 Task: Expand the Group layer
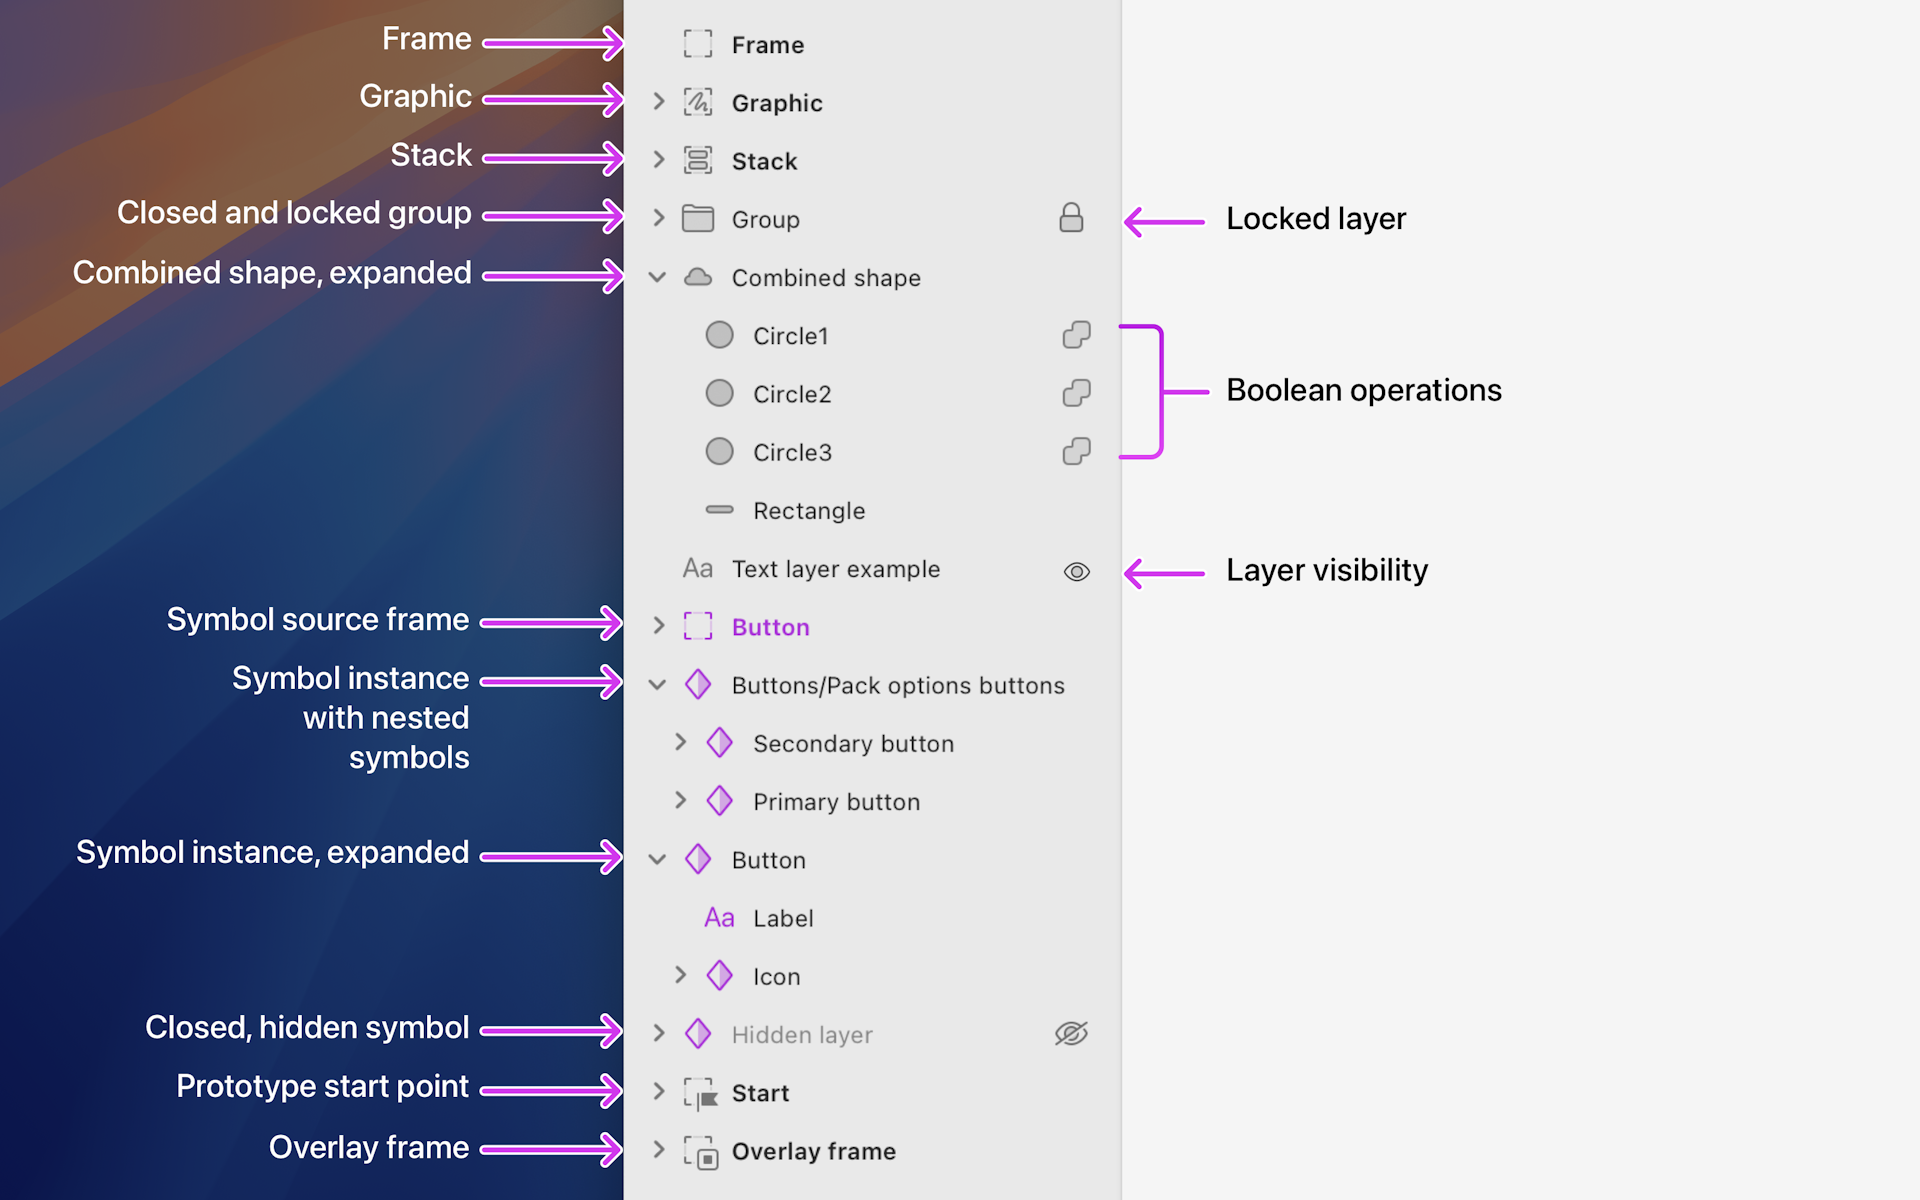click(658, 218)
